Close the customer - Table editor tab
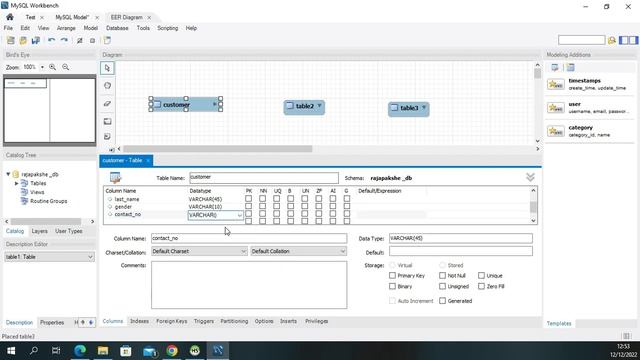 (148, 160)
